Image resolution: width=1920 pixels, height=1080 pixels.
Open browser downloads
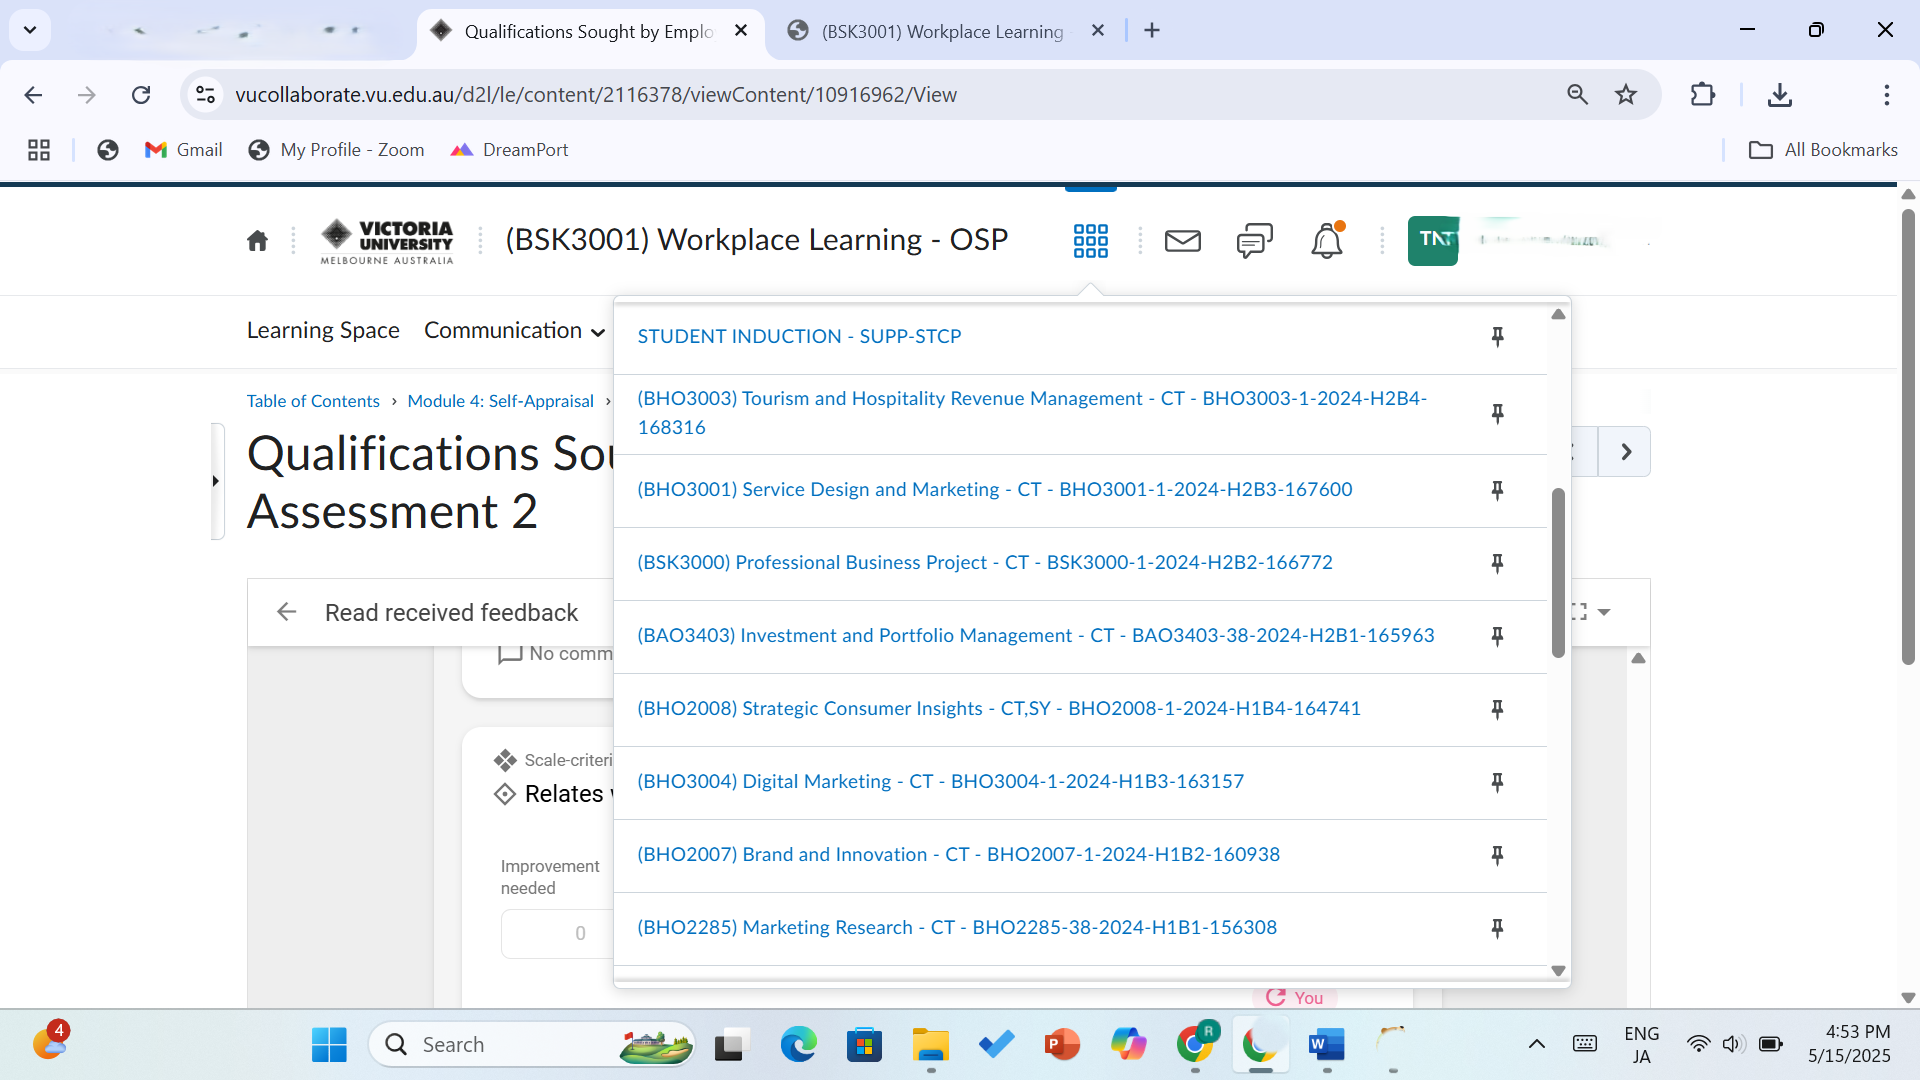pos(1779,95)
